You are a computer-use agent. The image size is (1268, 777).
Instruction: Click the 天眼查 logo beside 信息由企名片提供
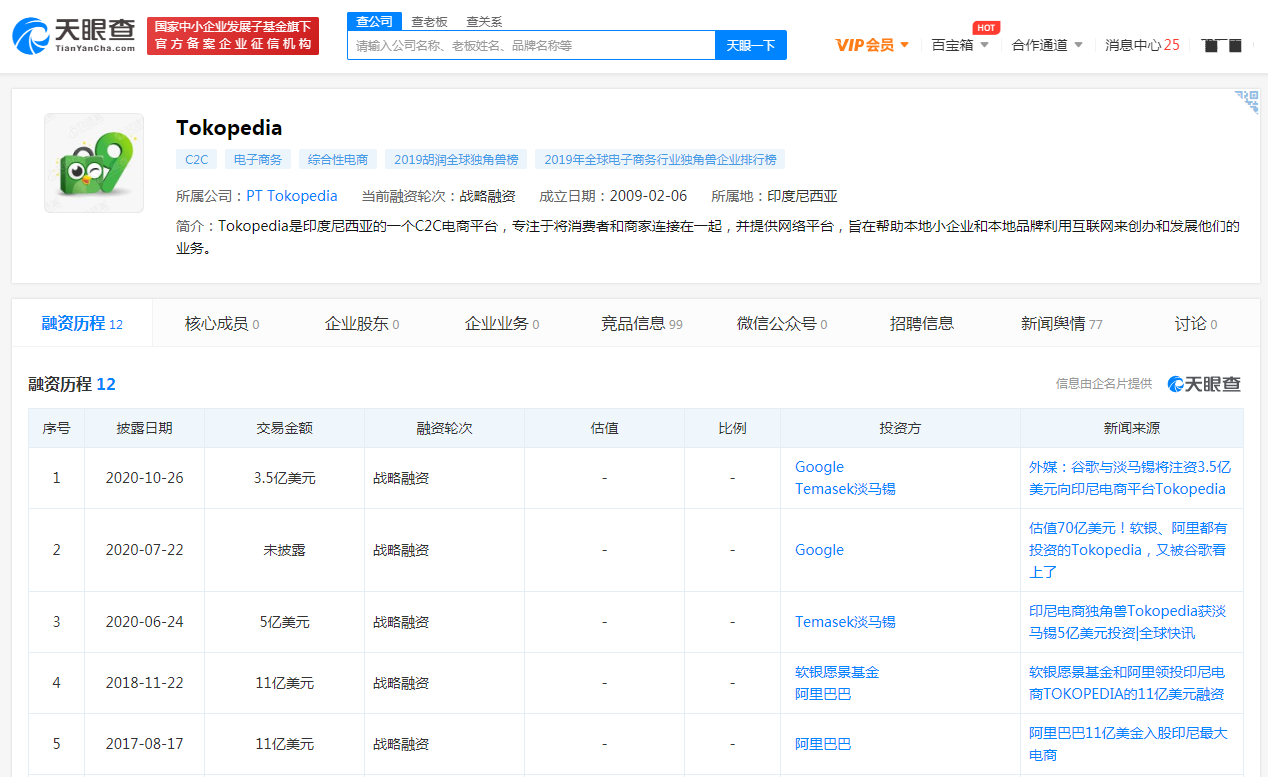(1204, 384)
